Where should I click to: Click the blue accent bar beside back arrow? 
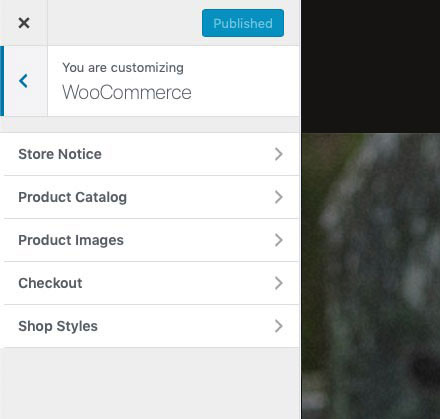click(x=2, y=81)
